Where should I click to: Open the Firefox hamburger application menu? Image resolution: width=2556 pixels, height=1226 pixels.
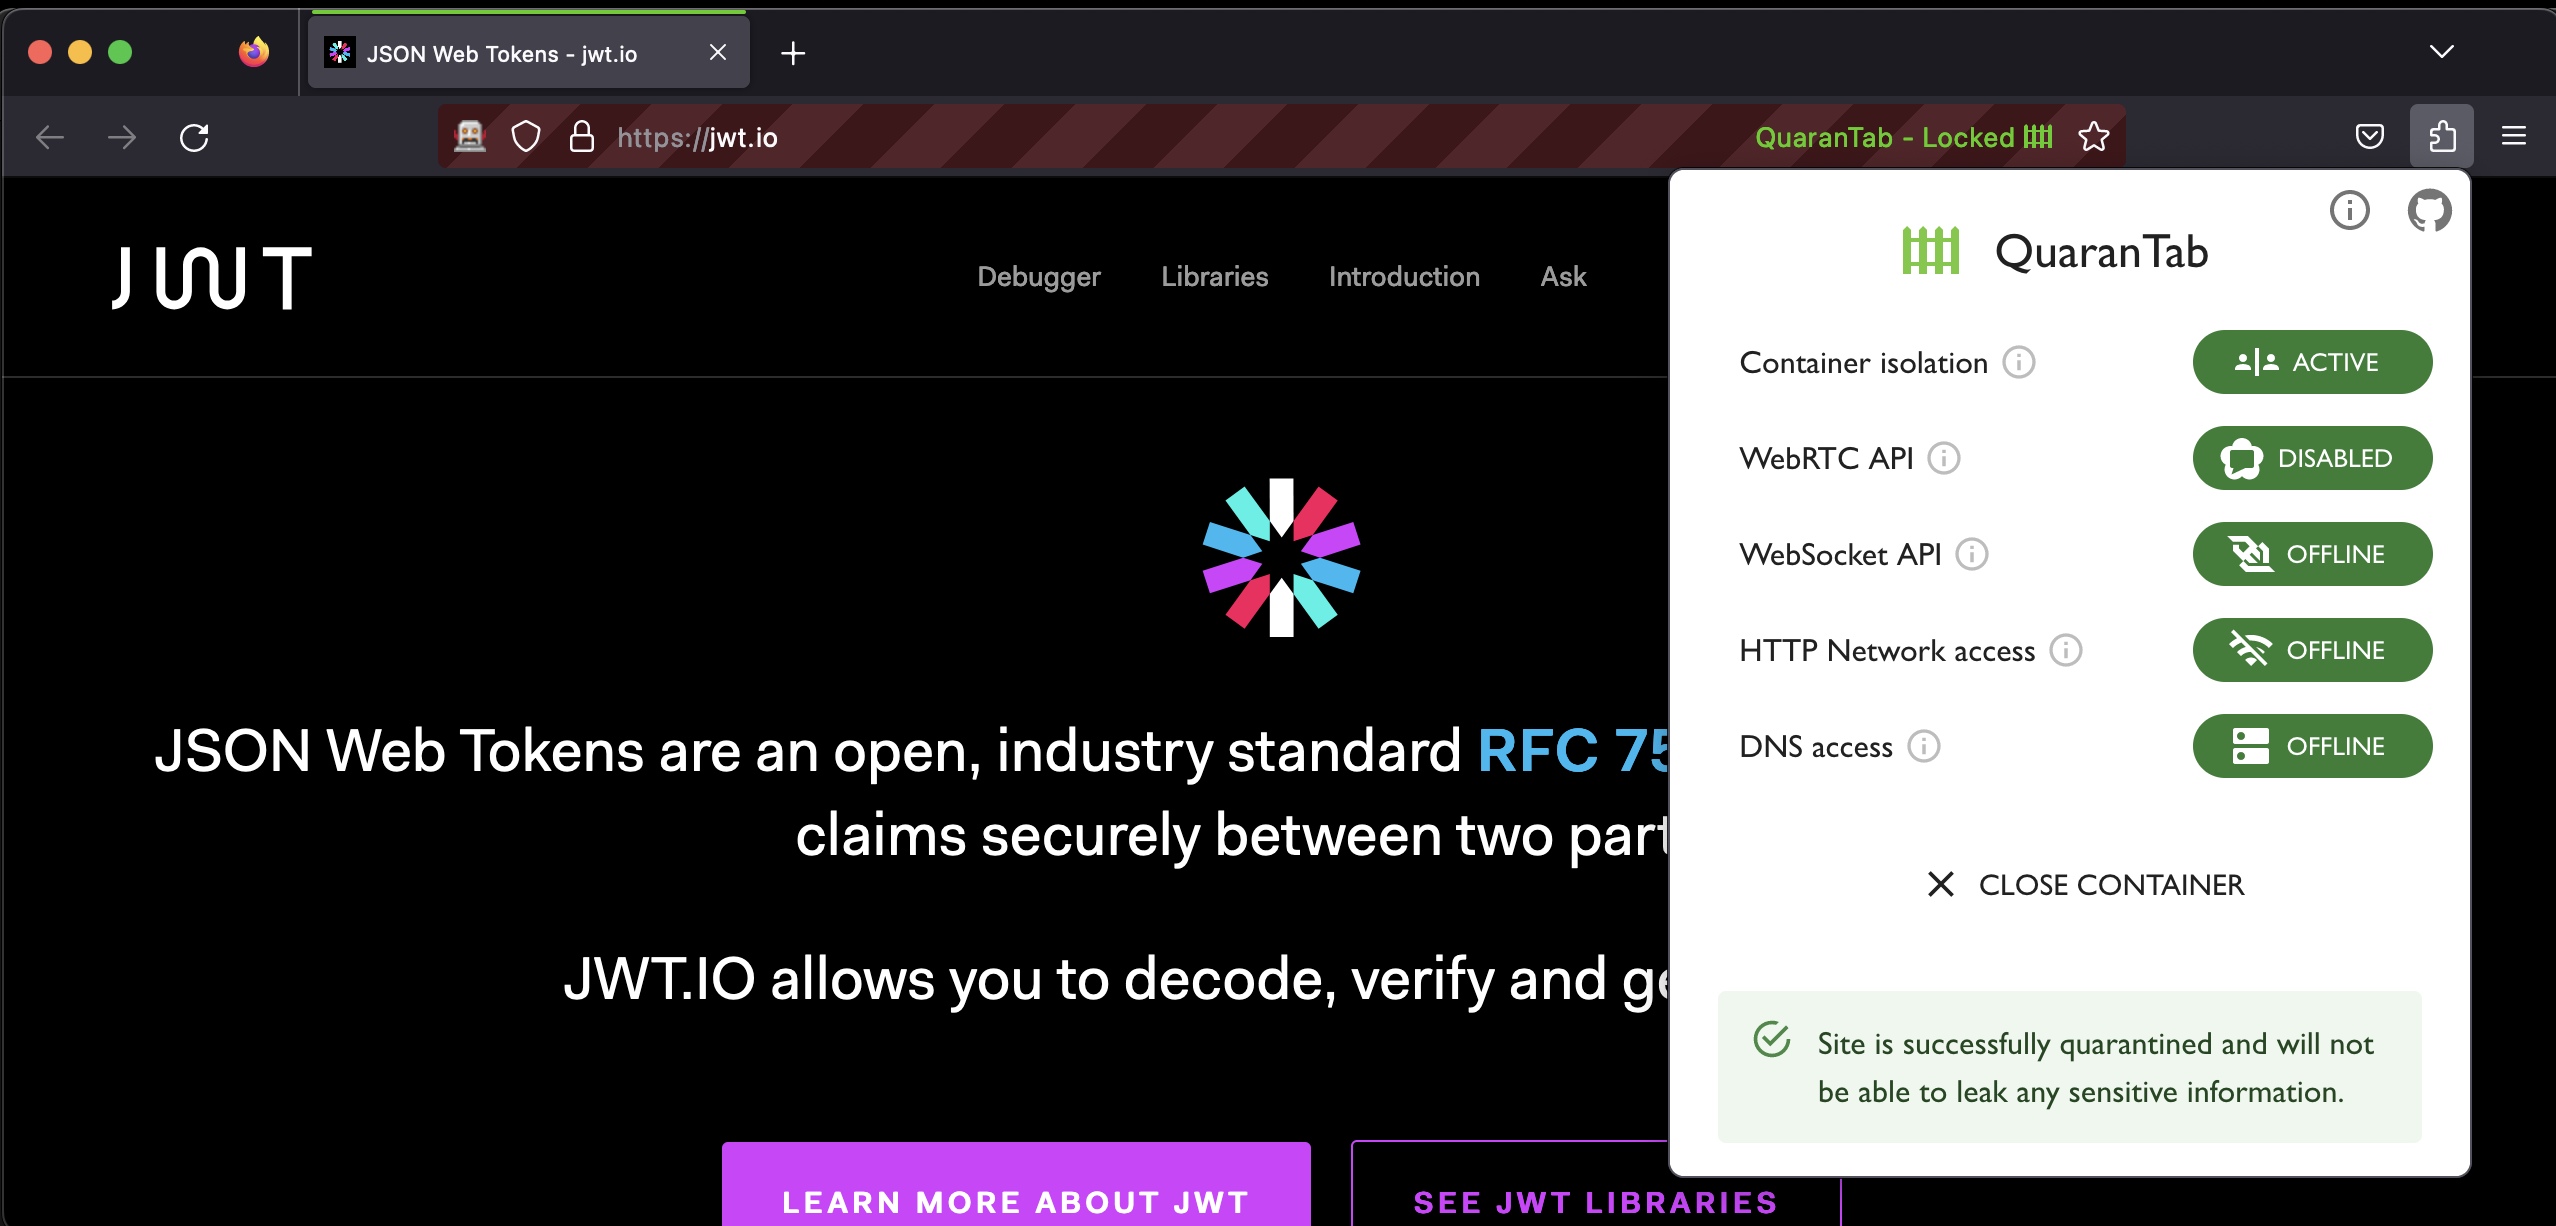coord(2513,136)
